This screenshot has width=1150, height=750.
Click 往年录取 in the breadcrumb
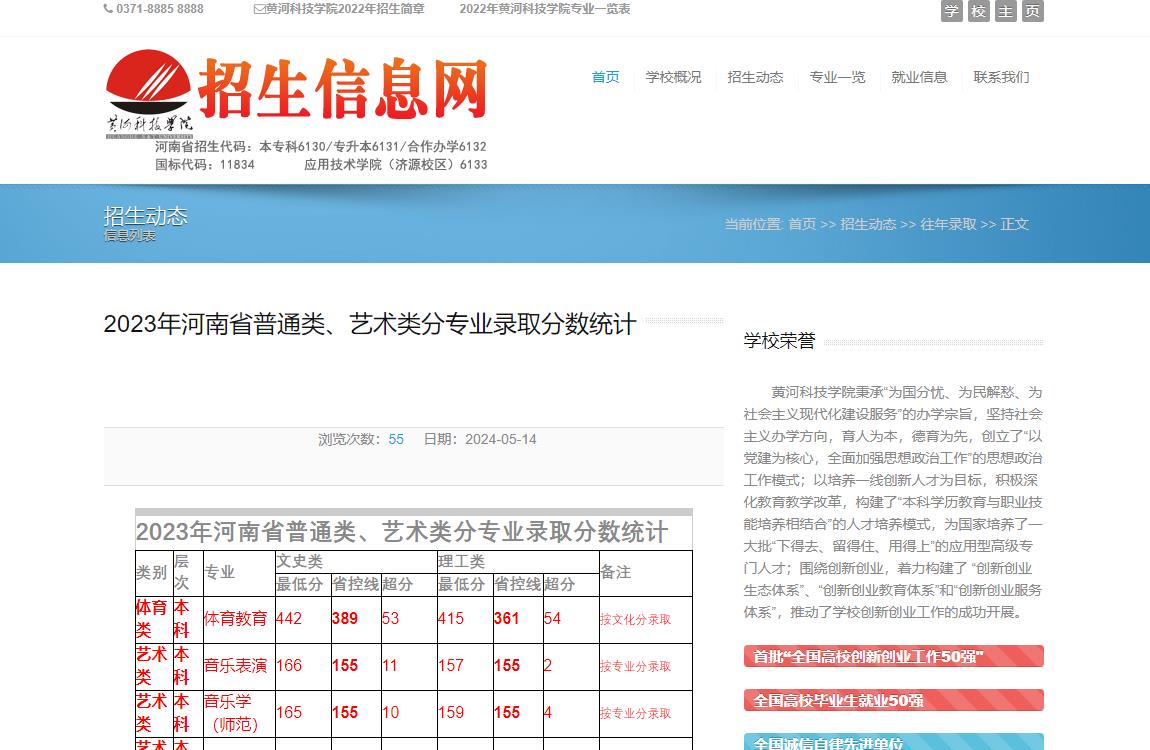[948, 224]
